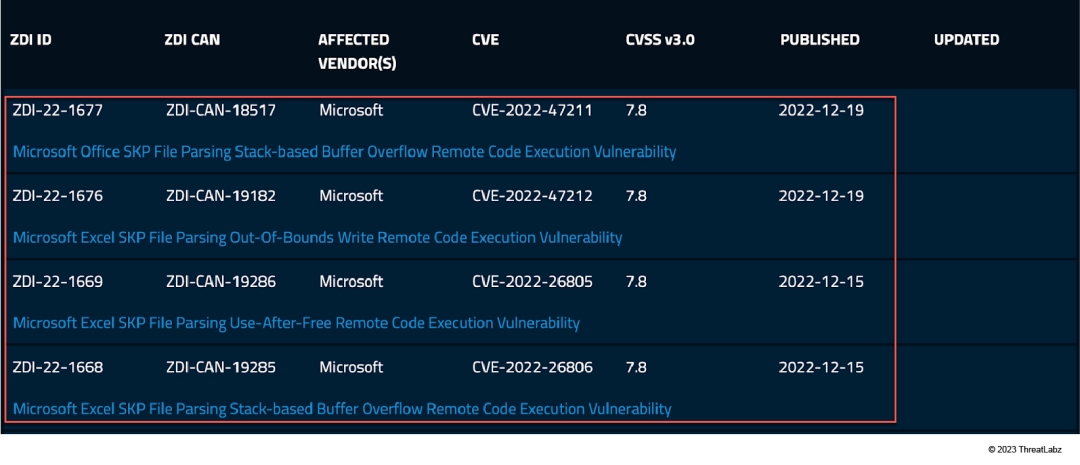The image size is (1080, 465).
Task: Click the UPDATED column header
Action: tap(966, 40)
